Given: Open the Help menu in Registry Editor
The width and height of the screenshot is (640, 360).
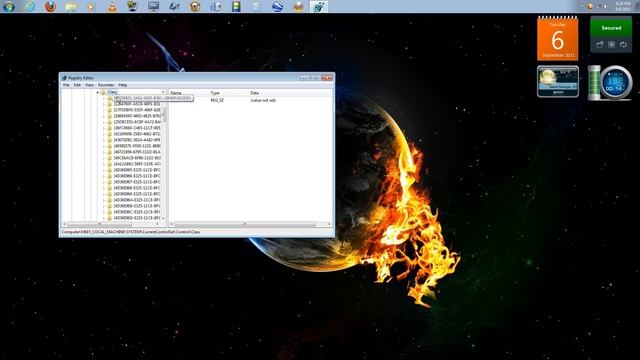Looking at the screenshot, I should pyautogui.click(x=122, y=85).
